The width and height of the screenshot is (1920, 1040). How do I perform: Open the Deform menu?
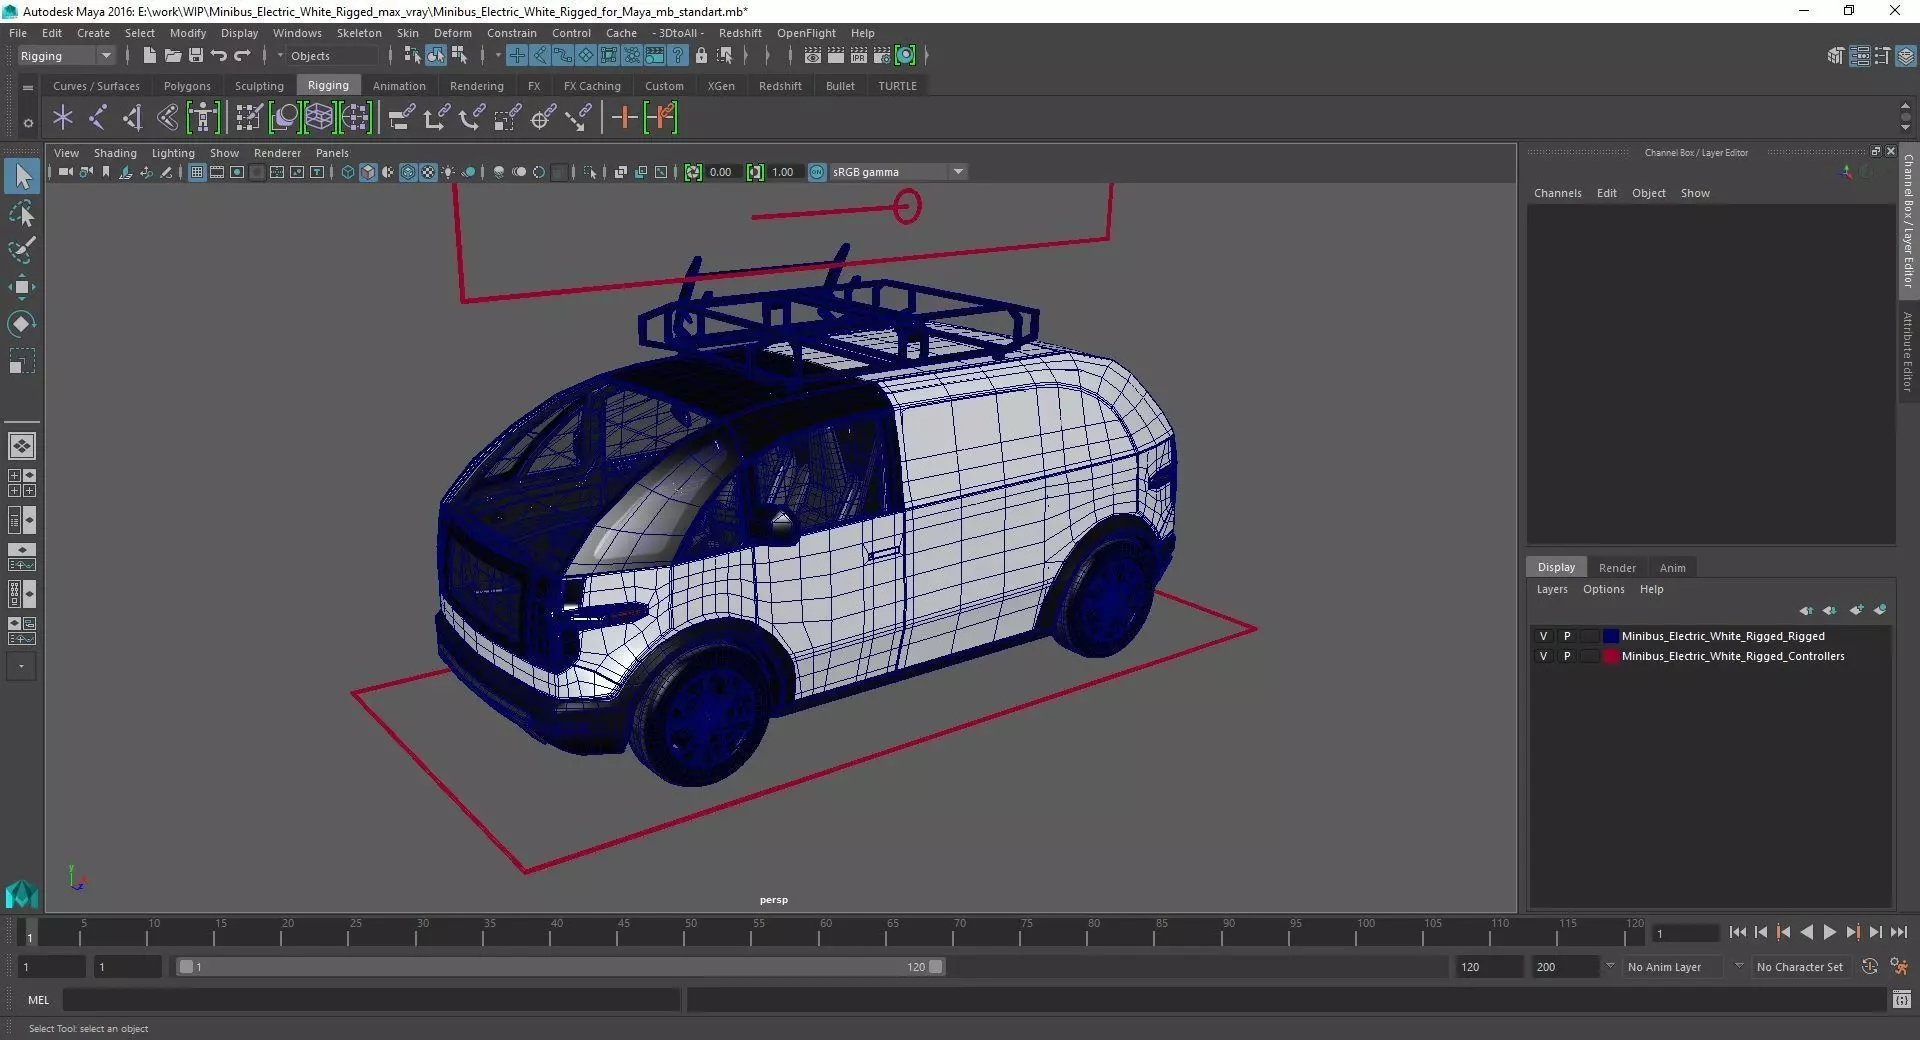[452, 33]
